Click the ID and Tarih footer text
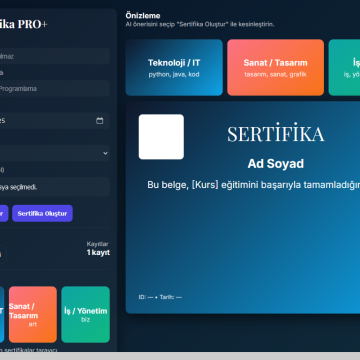This screenshot has height=360, width=360. [x=160, y=297]
